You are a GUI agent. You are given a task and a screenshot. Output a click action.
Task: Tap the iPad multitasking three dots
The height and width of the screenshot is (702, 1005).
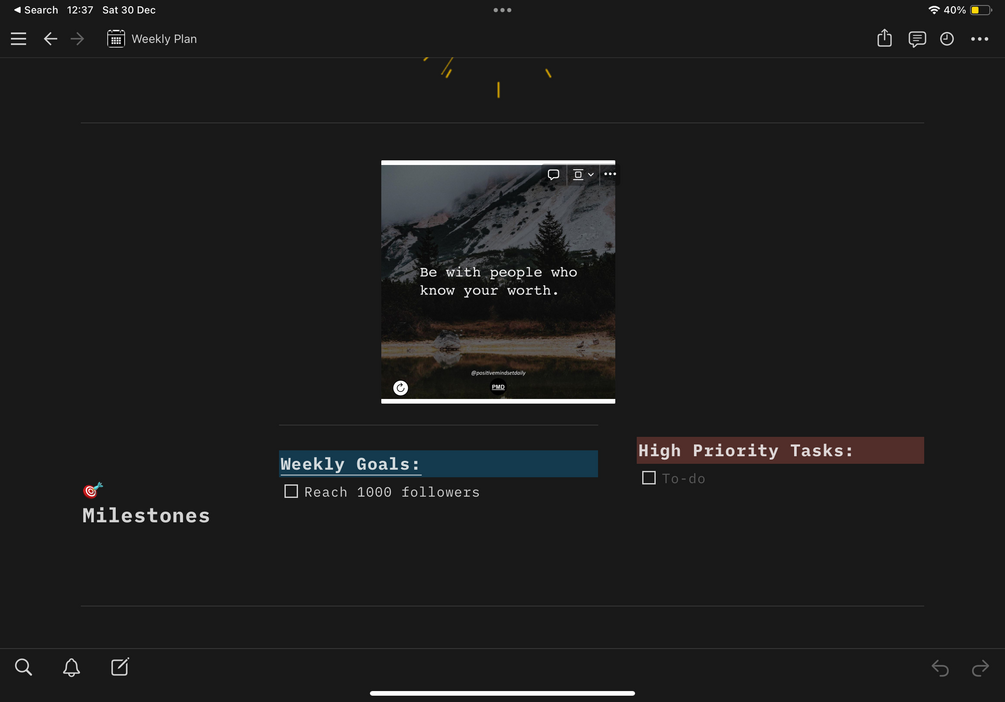pos(502,10)
